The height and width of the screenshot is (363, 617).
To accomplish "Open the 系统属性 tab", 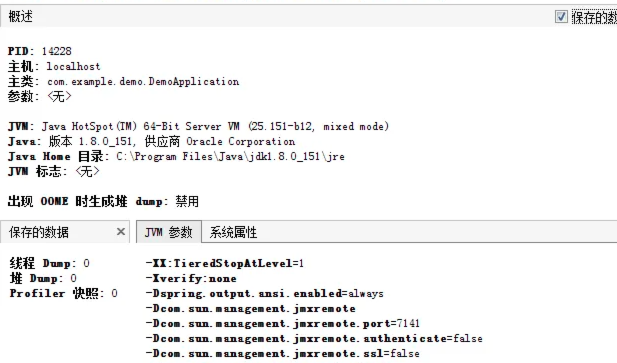I will coord(233,232).
